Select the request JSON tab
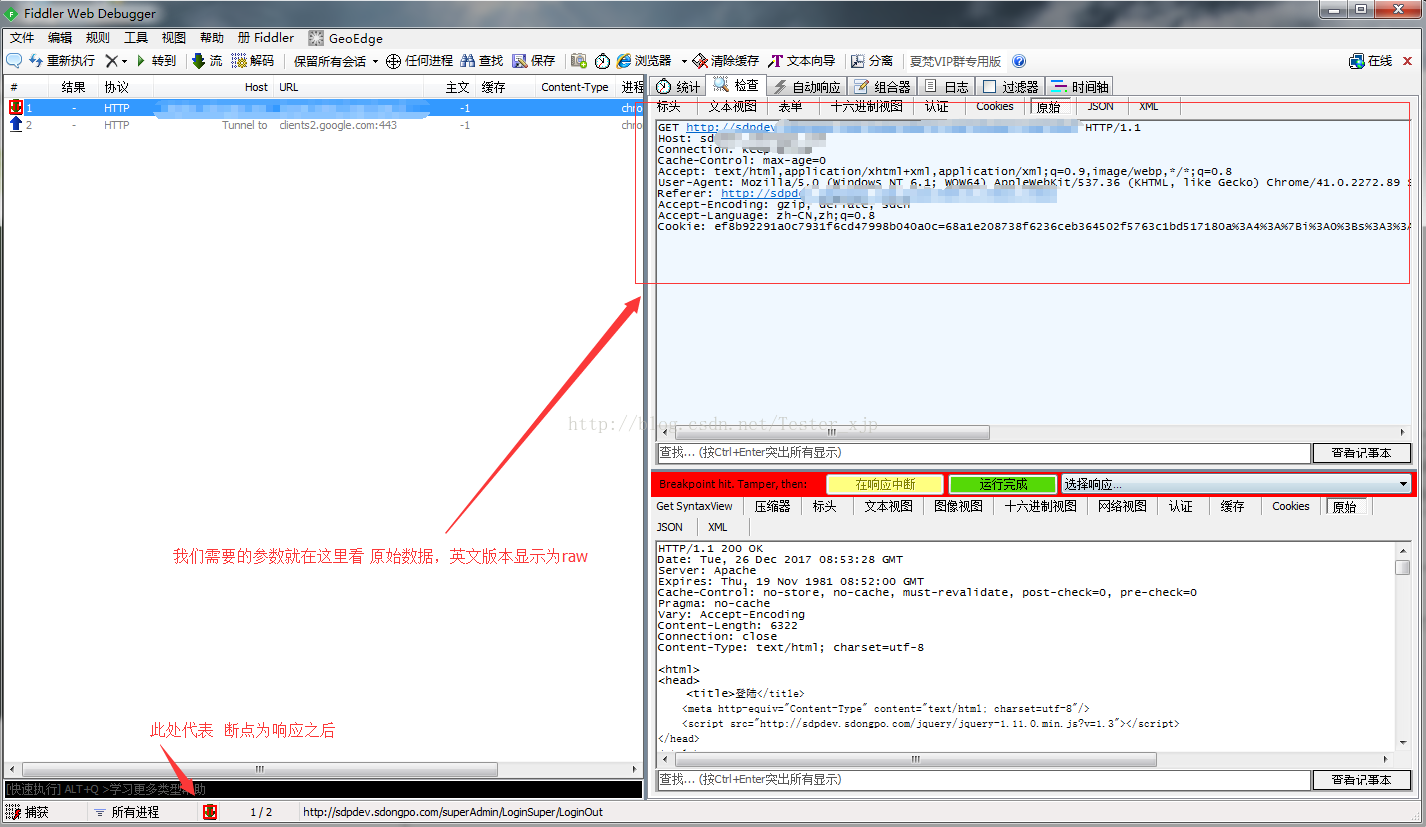 (1101, 106)
